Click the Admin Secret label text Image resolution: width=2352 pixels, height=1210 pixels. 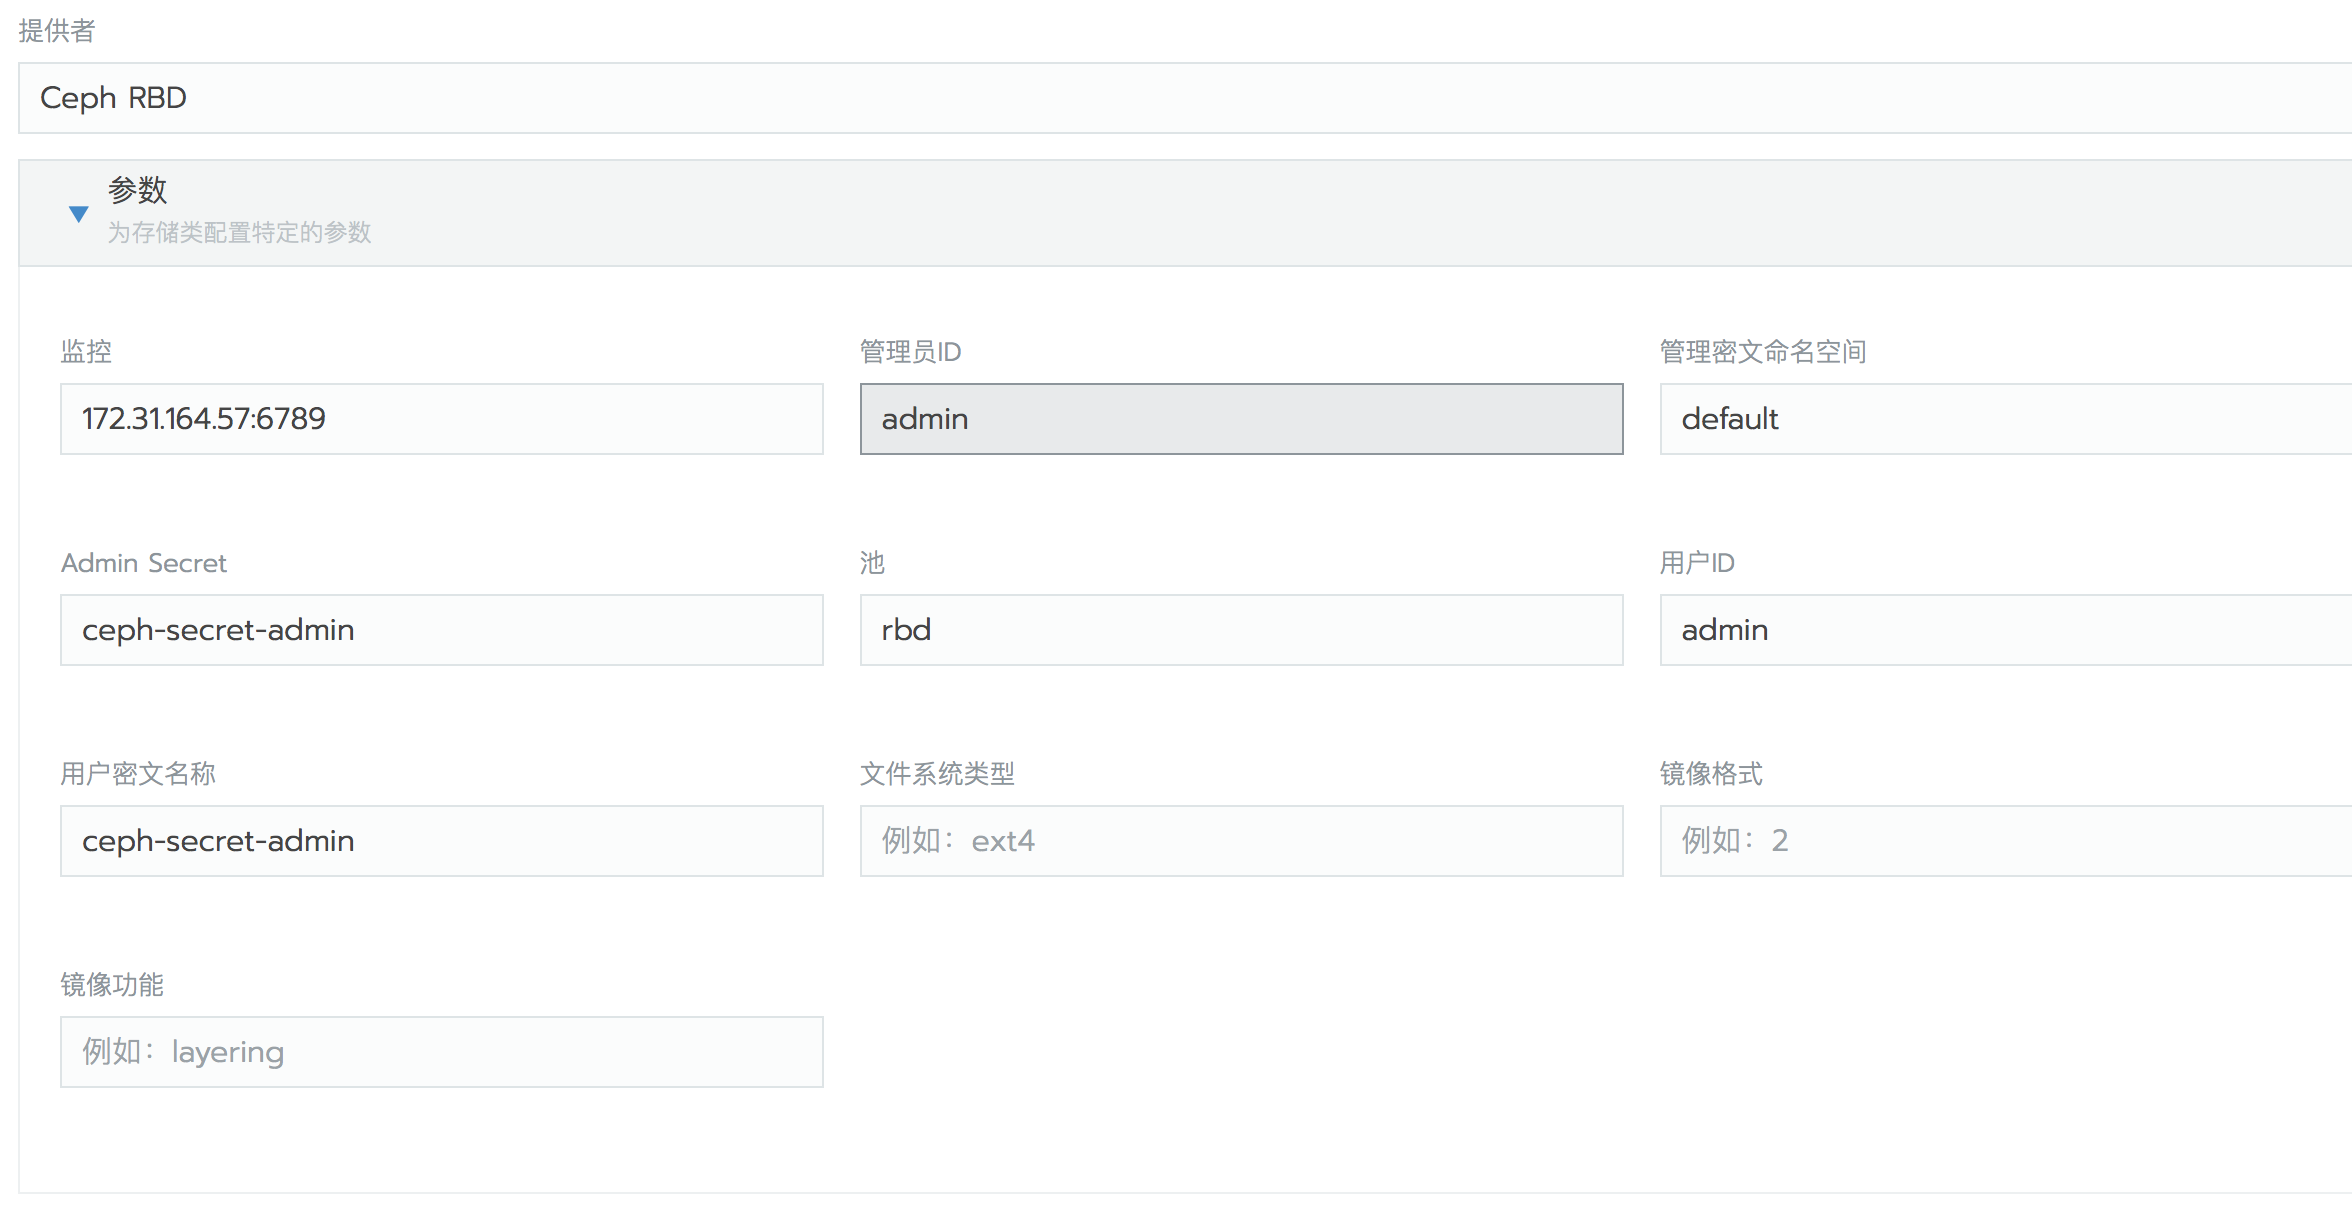point(144,563)
